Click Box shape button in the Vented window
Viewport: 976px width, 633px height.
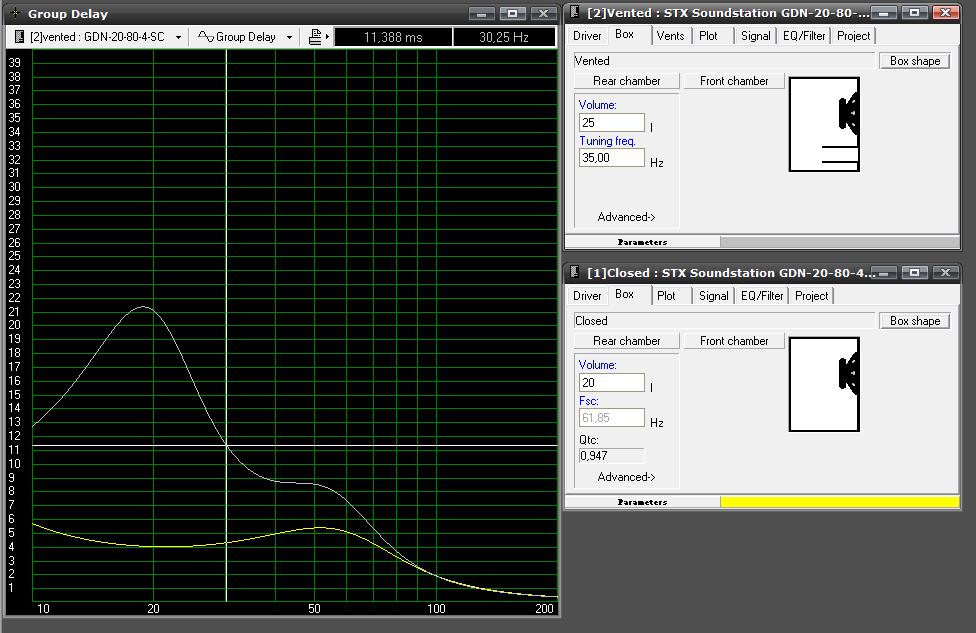pyautogui.click(x=914, y=61)
